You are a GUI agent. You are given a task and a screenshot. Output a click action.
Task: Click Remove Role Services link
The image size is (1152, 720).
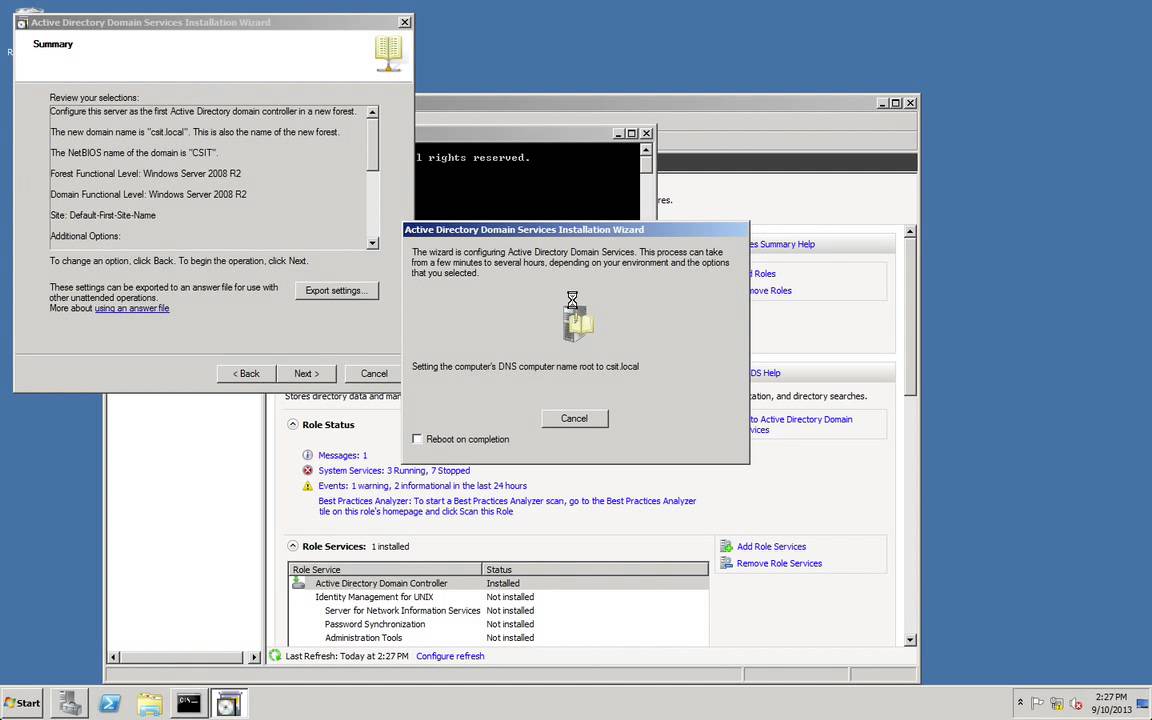pyautogui.click(x=780, y=564)
